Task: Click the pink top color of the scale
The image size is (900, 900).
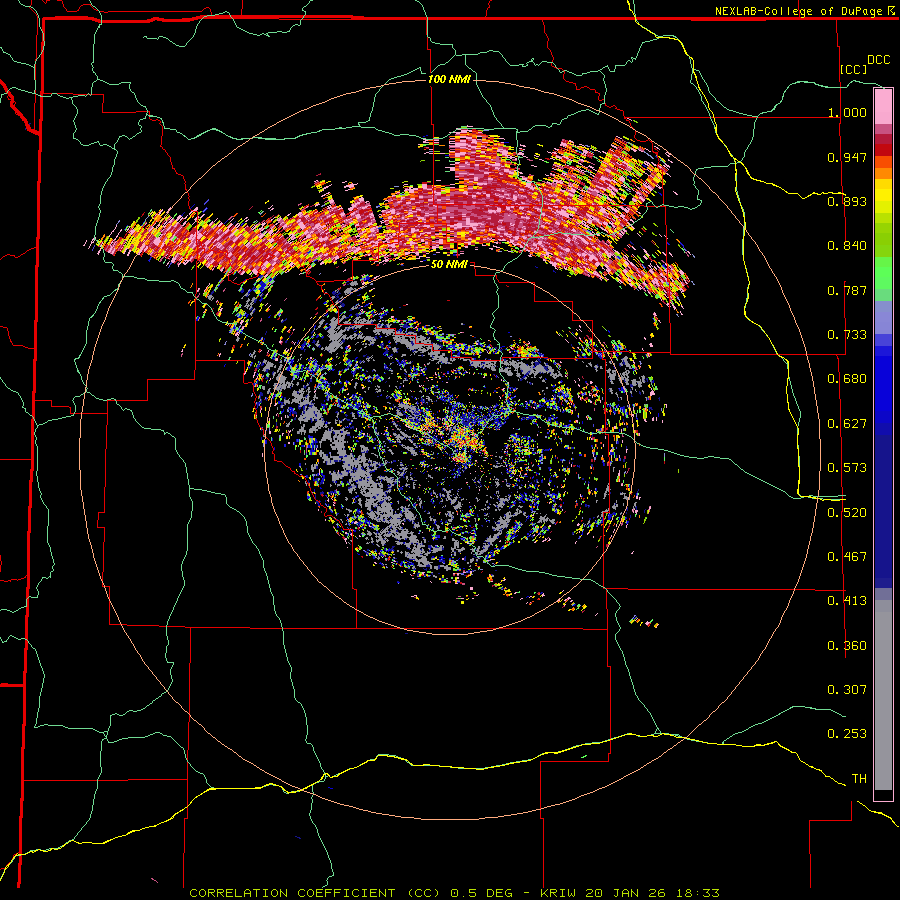Action: [x=883, y=106]
